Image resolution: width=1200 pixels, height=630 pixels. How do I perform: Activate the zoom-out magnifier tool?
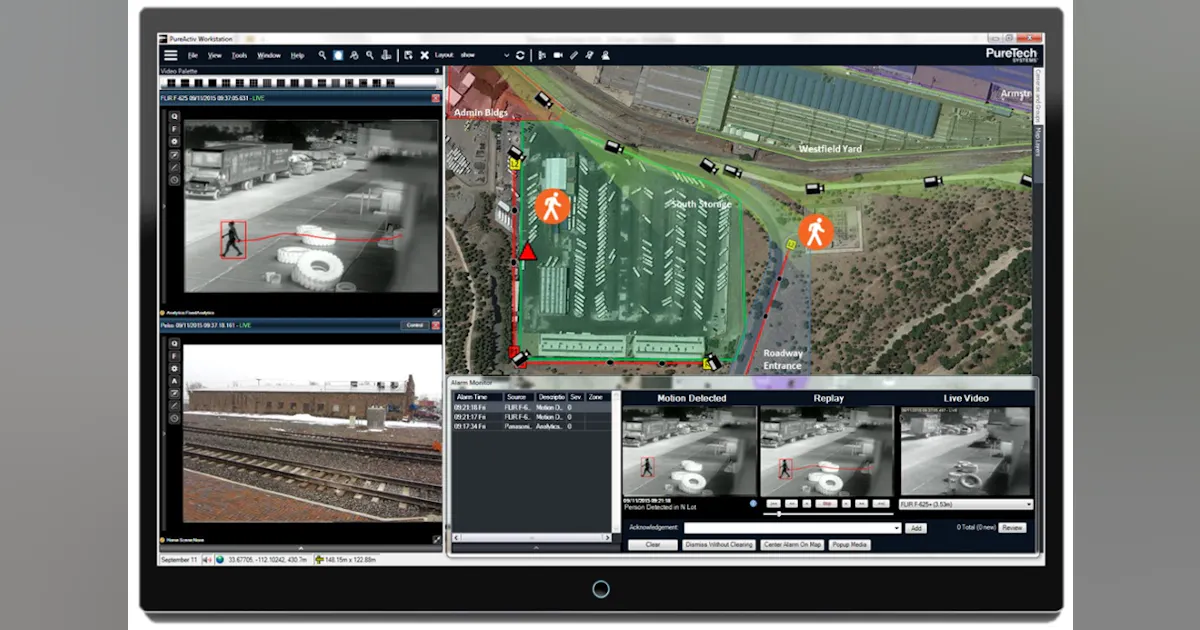click(x=370, y=55)
